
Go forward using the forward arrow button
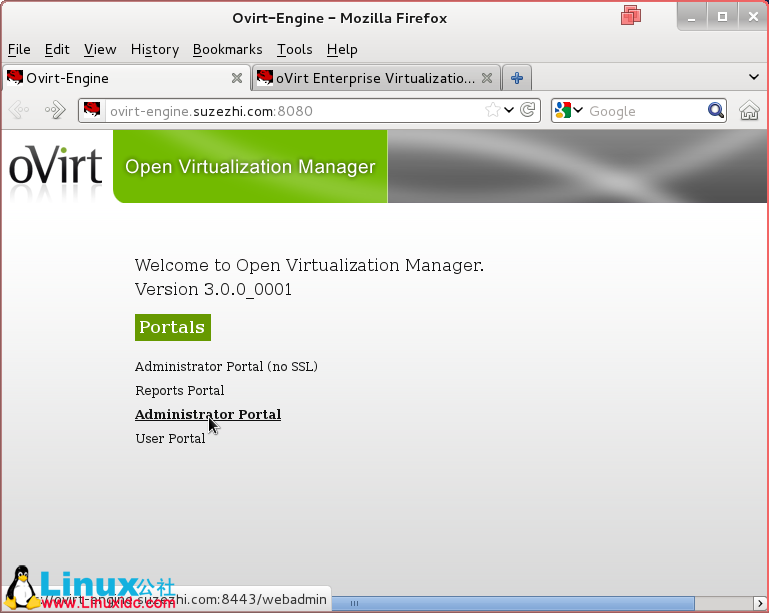point(55,110)
